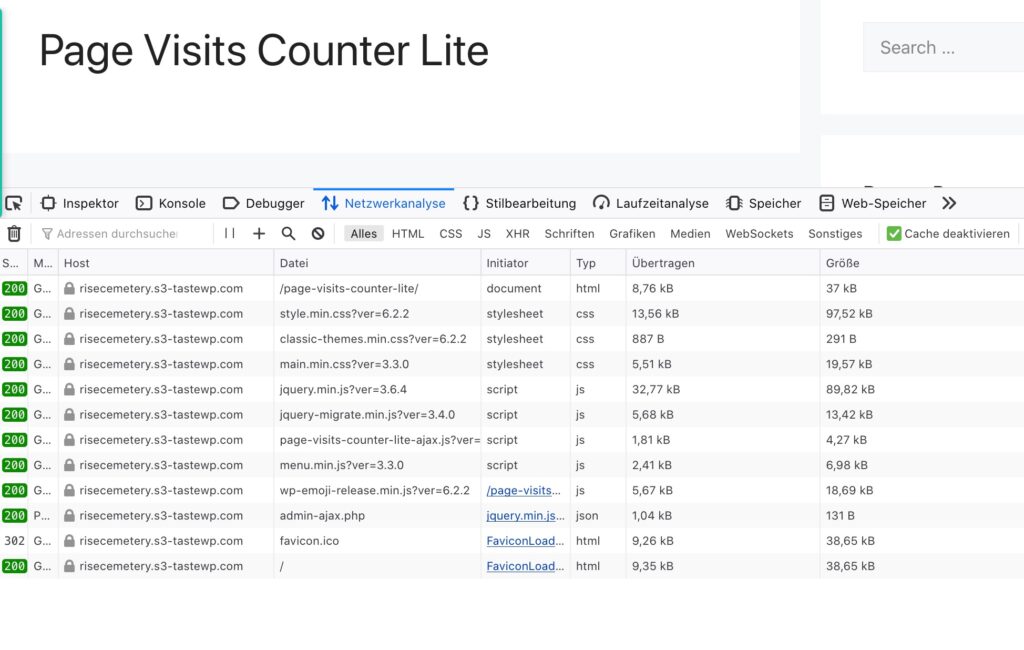
Task: Click the 97,52 kB size value
Action: pyautogui.click(x=849, y=314)
